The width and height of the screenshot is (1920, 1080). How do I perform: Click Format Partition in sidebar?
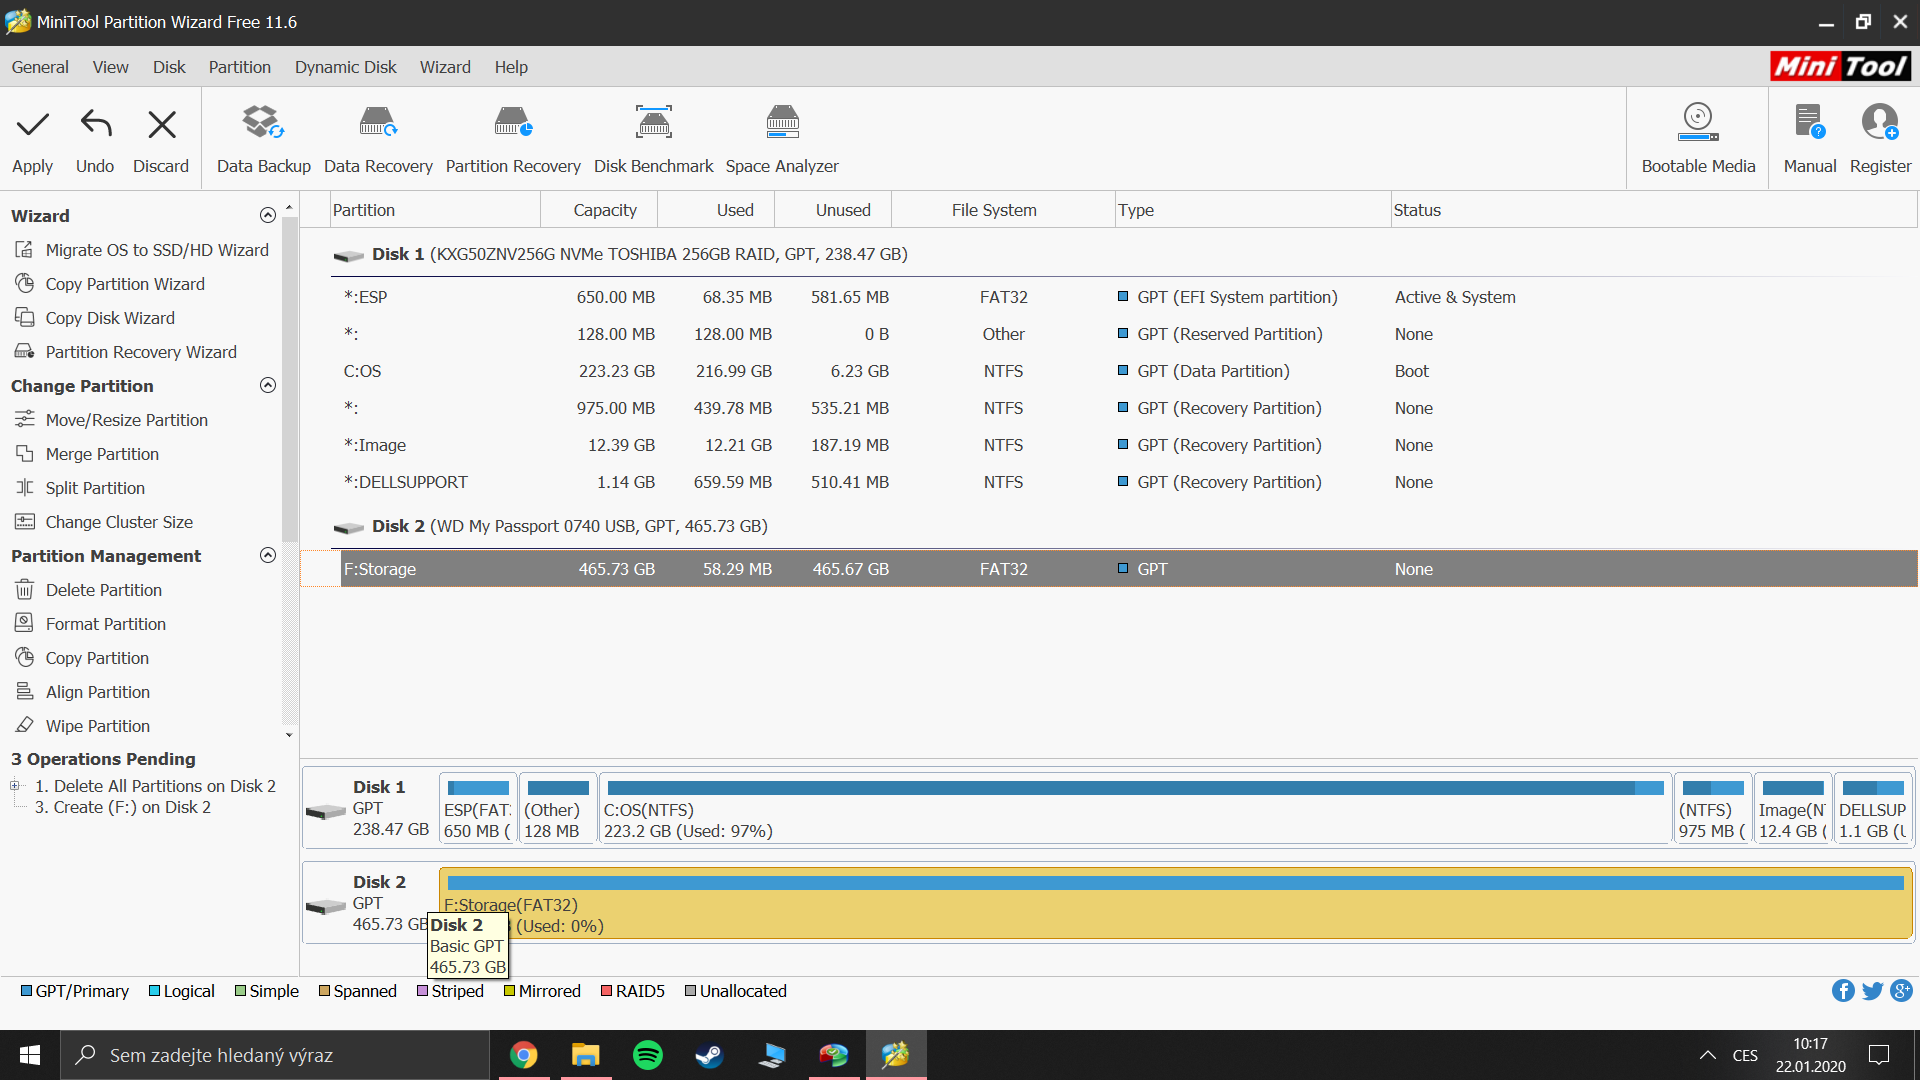pos(105,624)
